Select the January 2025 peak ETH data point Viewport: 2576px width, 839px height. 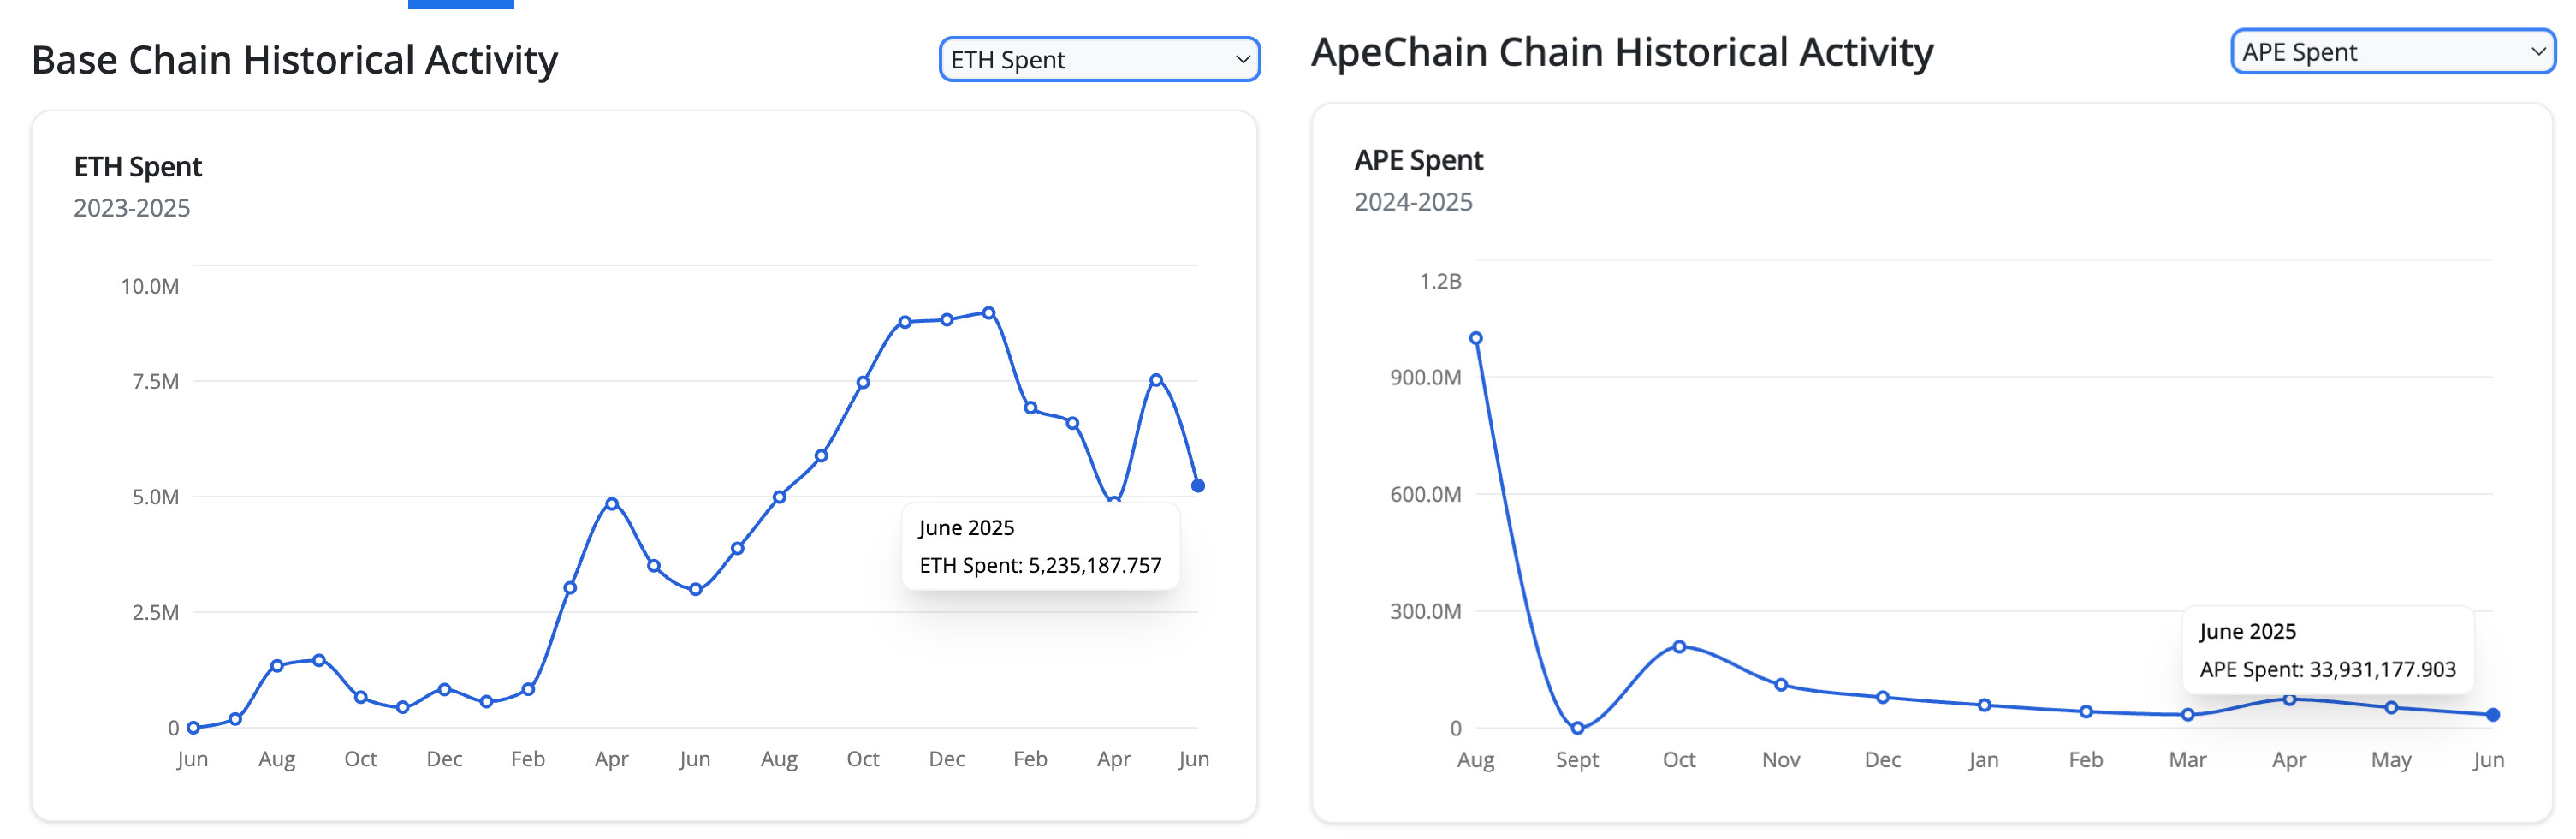pos(988,313)
